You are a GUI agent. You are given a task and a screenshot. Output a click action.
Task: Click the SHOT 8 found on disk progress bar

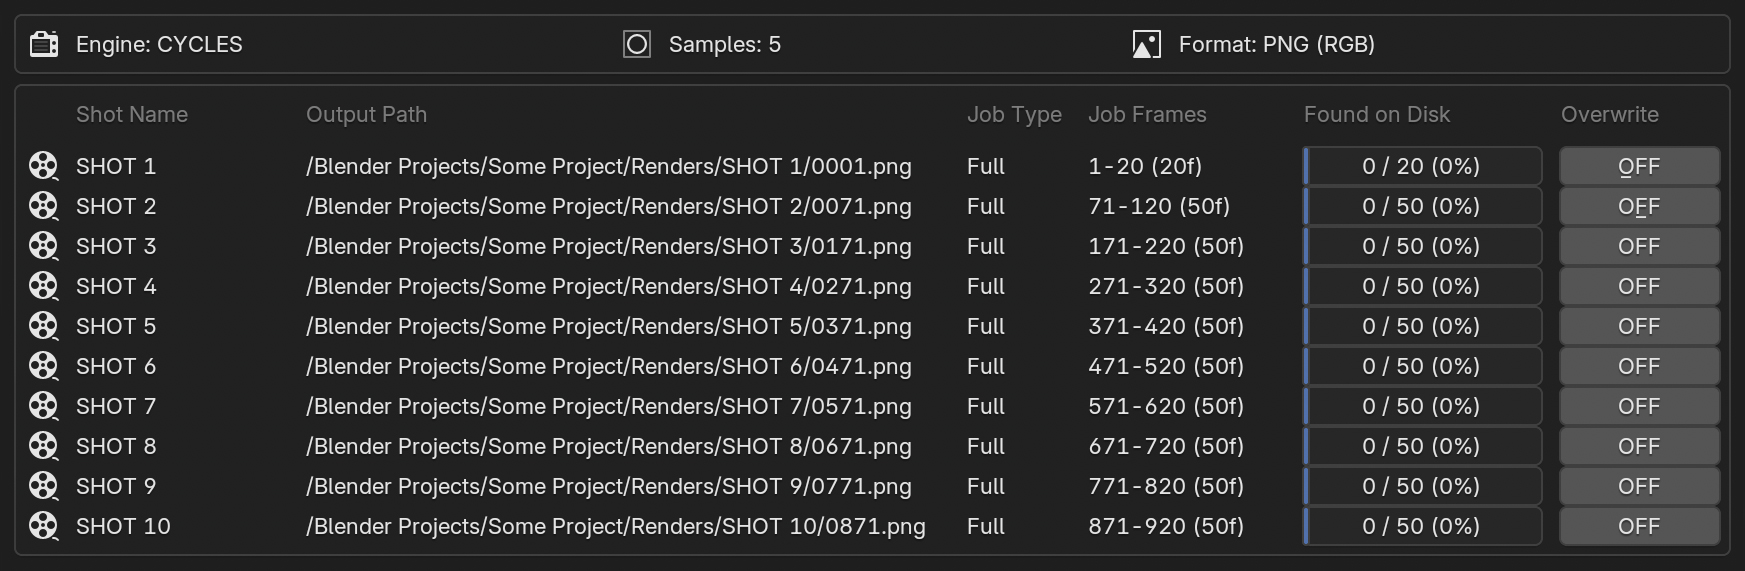[1422, 446]
